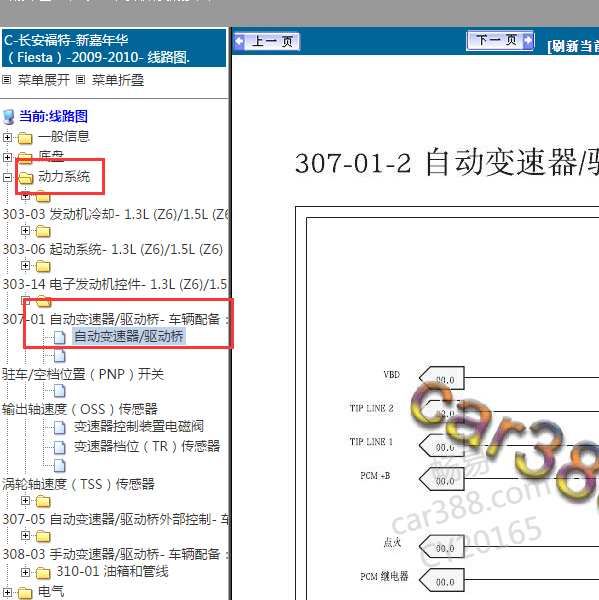Screen dimensions: 599x600
Task: Click the page icon preceding 涡轮轴速度（TSS）传感器
Action: 59,465
